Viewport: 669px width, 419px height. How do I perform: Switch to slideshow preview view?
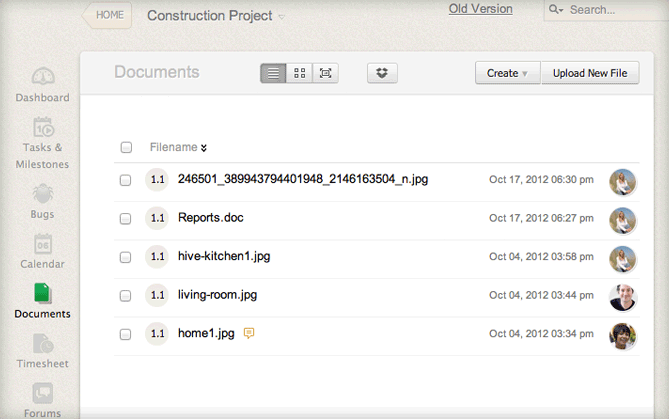(325, 73)
